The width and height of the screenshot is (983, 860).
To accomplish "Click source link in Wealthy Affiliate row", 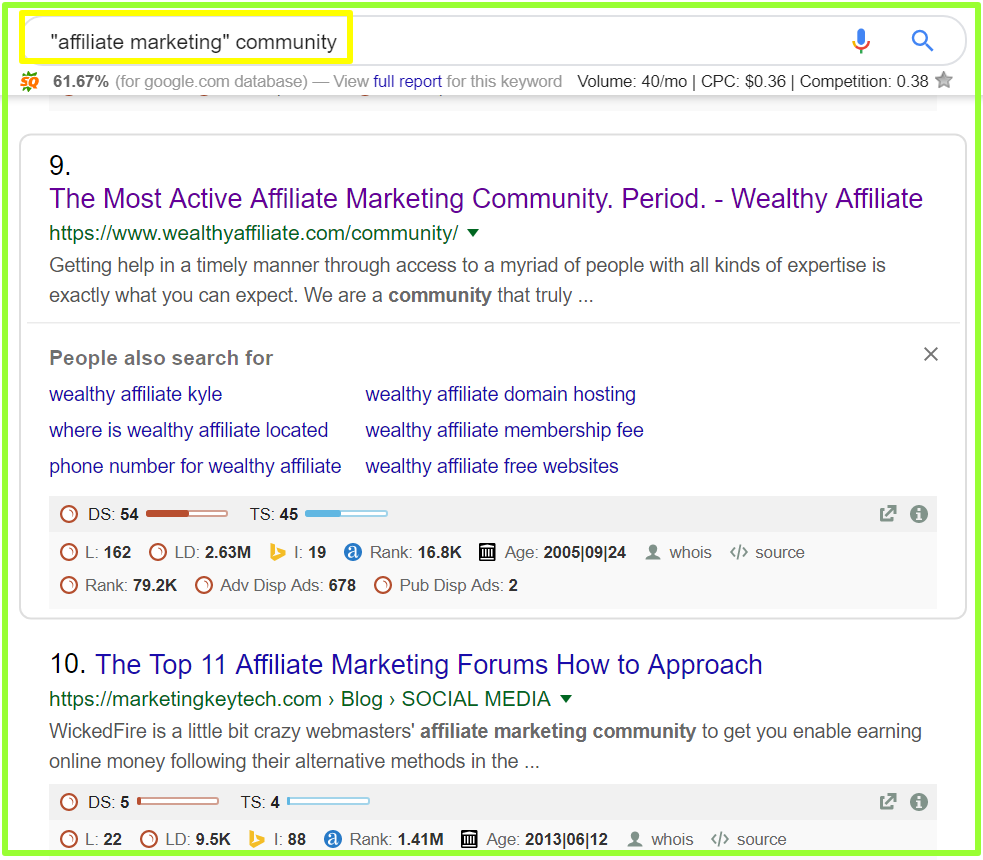I will 780,552.
